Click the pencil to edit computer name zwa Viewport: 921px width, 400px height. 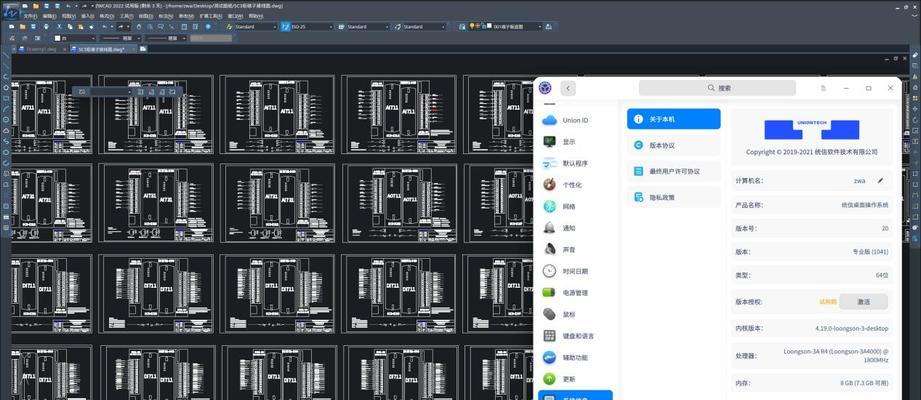[880, 181]
